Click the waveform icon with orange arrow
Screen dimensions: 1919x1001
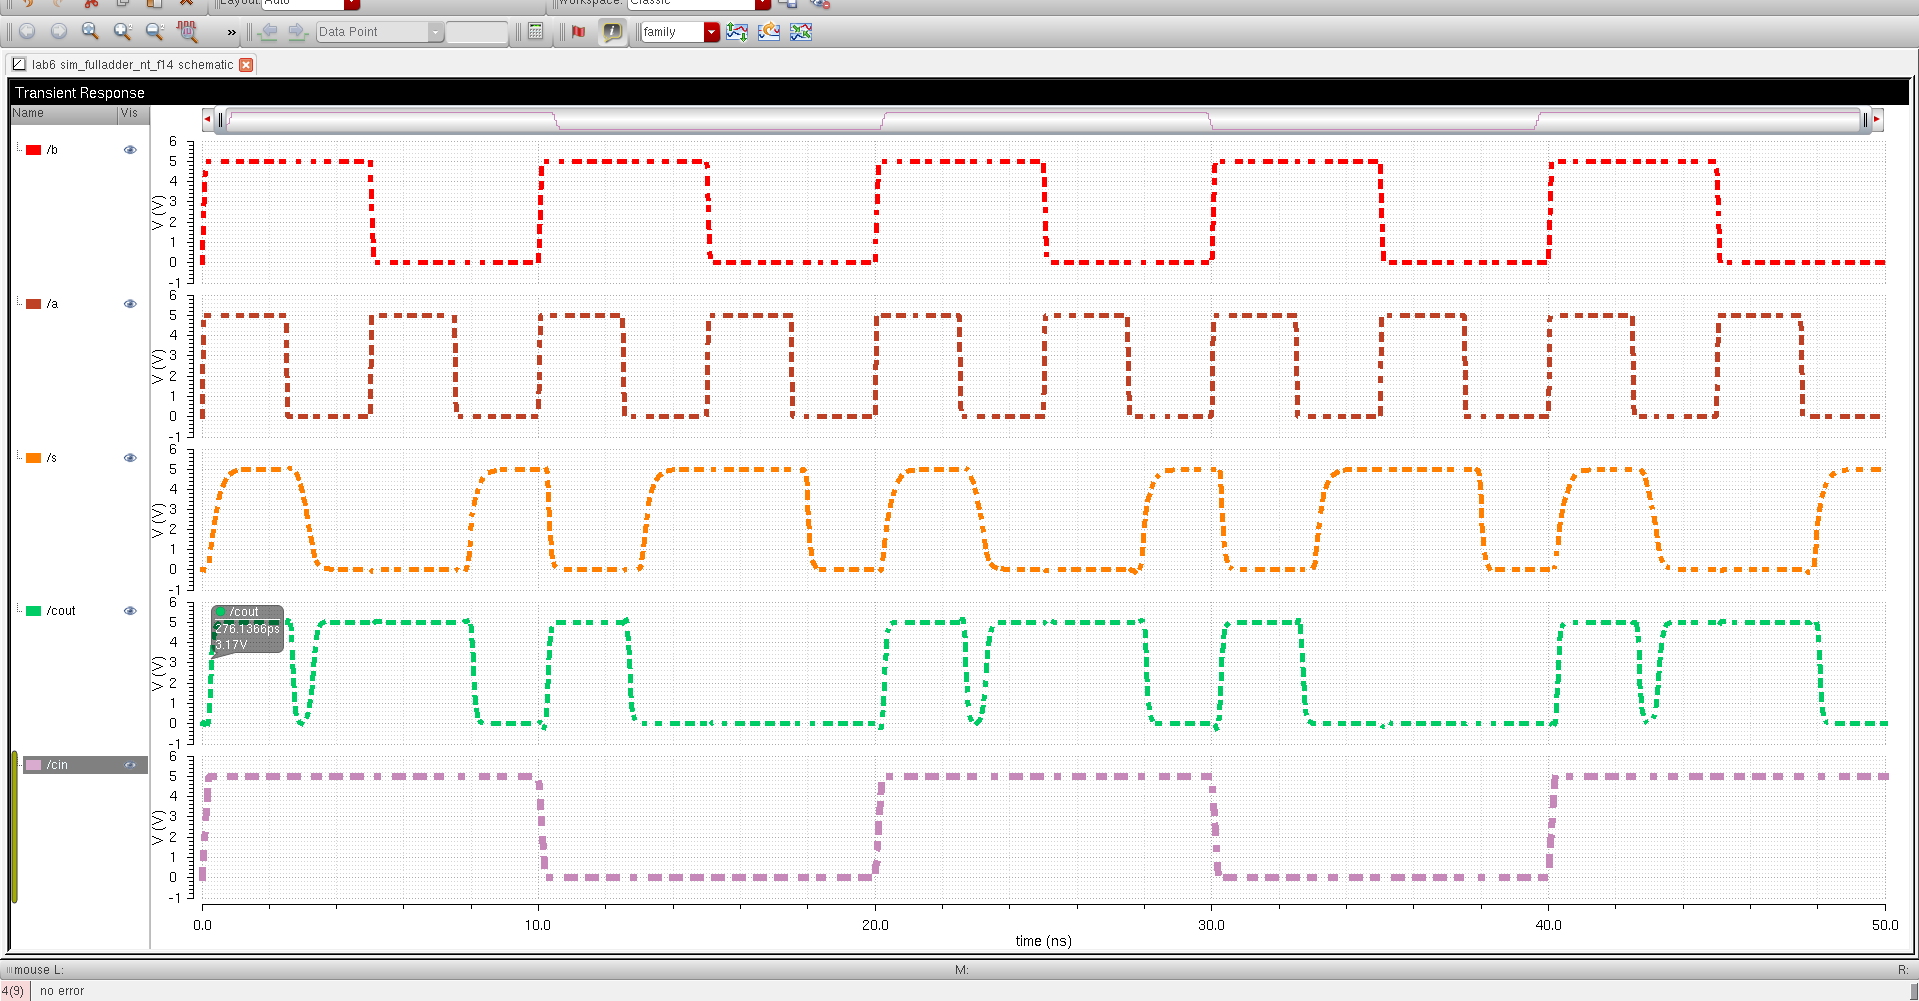pyautogui.click(x=769, y=32)
